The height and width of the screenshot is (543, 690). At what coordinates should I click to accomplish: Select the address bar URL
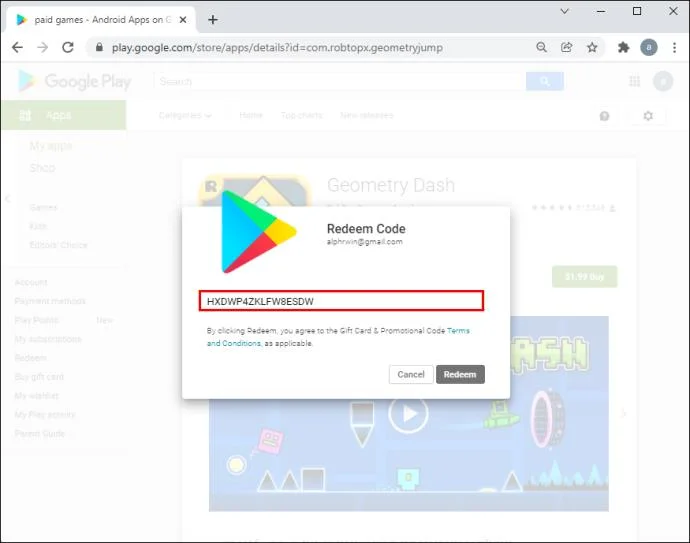tap(277, 48)
